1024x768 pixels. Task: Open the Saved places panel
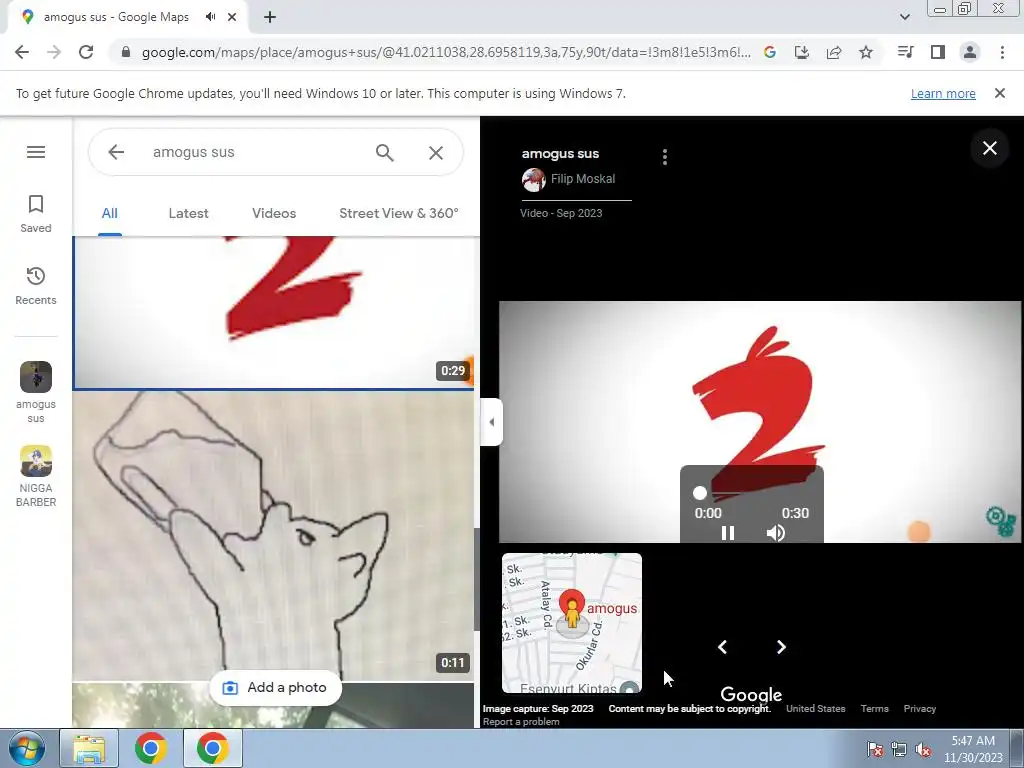[x=36, y=214]
